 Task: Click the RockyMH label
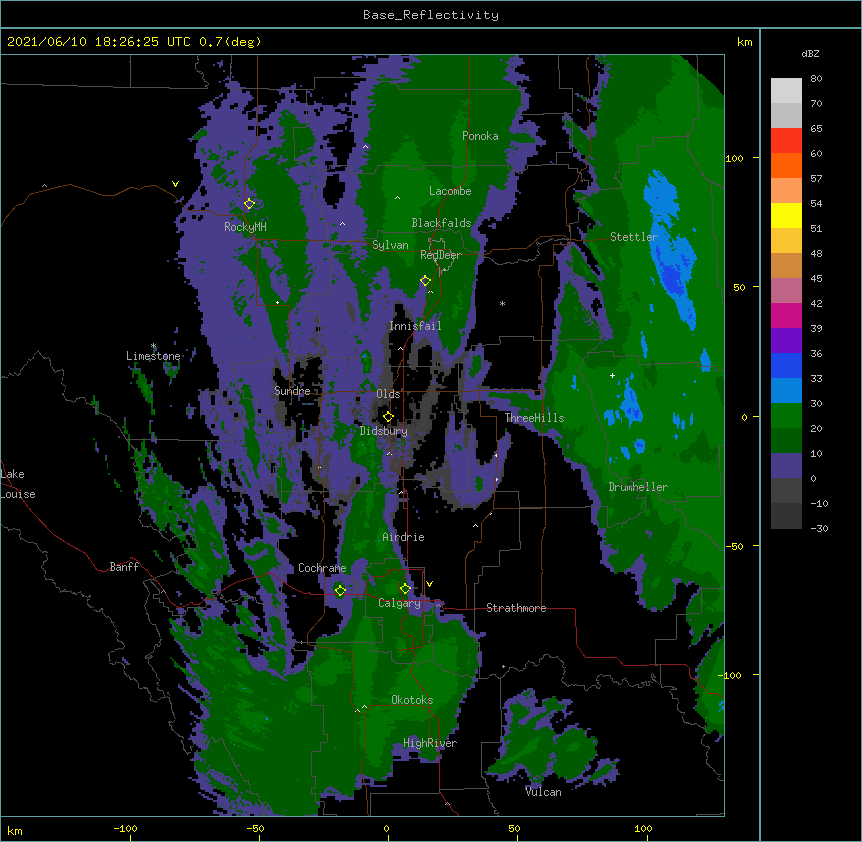pos(245,226)
